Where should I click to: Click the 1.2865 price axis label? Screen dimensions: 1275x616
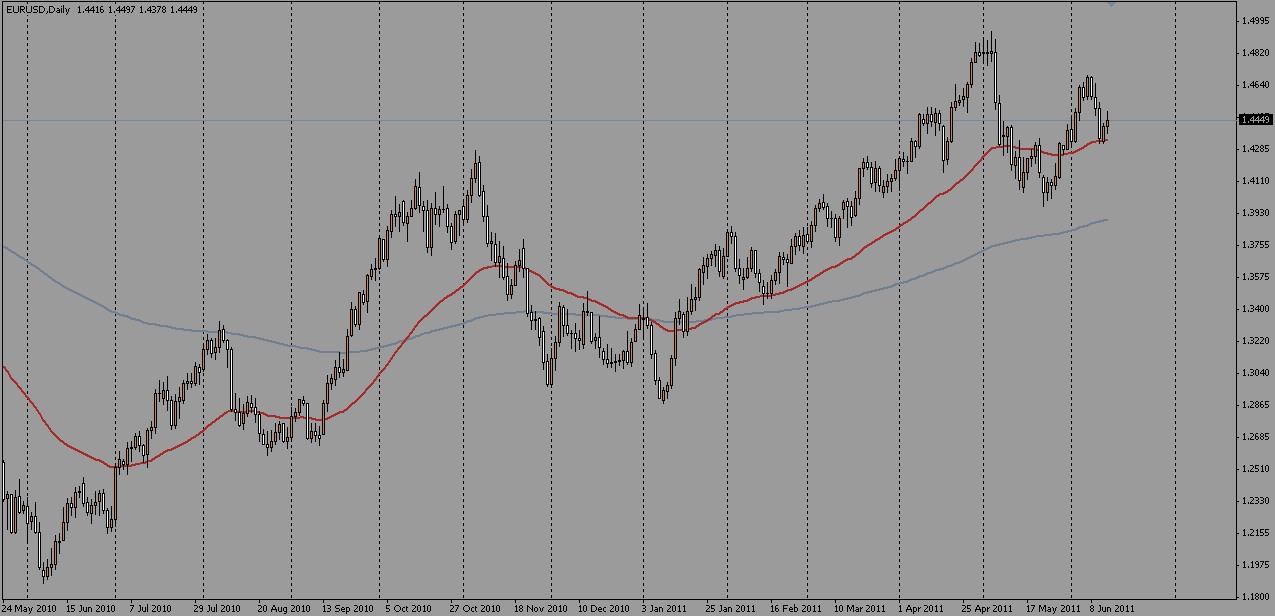point(1256,405)
